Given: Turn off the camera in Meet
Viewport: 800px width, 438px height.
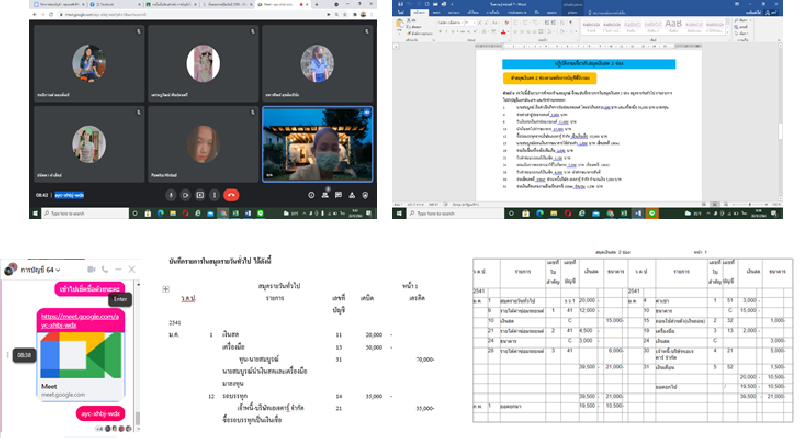Looking at the screenshot, I should (186, 194).
